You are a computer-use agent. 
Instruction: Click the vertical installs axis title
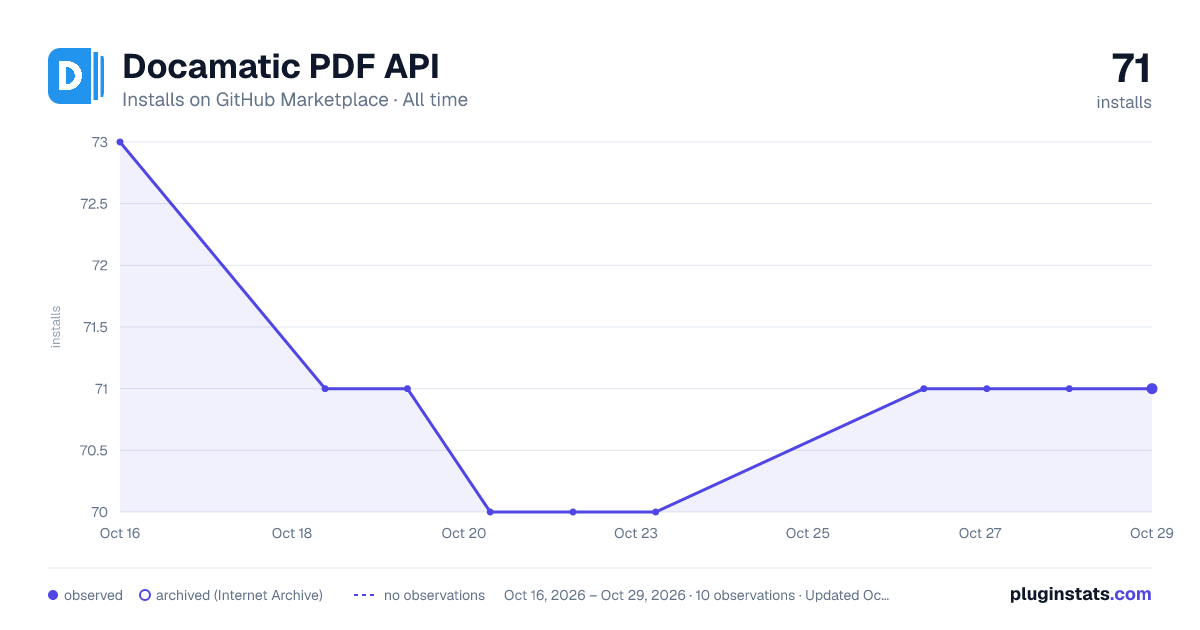coord(56,327)
